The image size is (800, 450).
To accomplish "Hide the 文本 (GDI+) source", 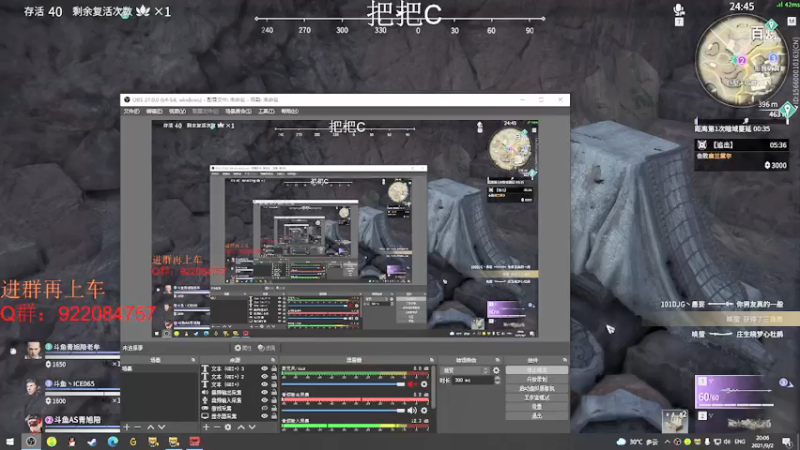I will click(x=264, y=384).
